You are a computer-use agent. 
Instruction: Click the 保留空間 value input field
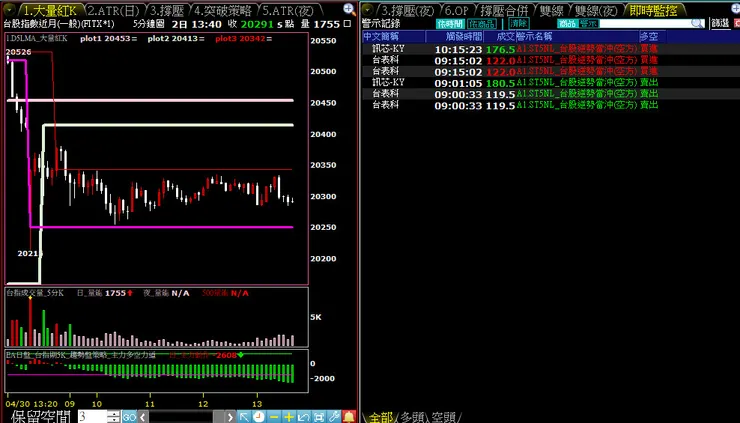point(92,416)
